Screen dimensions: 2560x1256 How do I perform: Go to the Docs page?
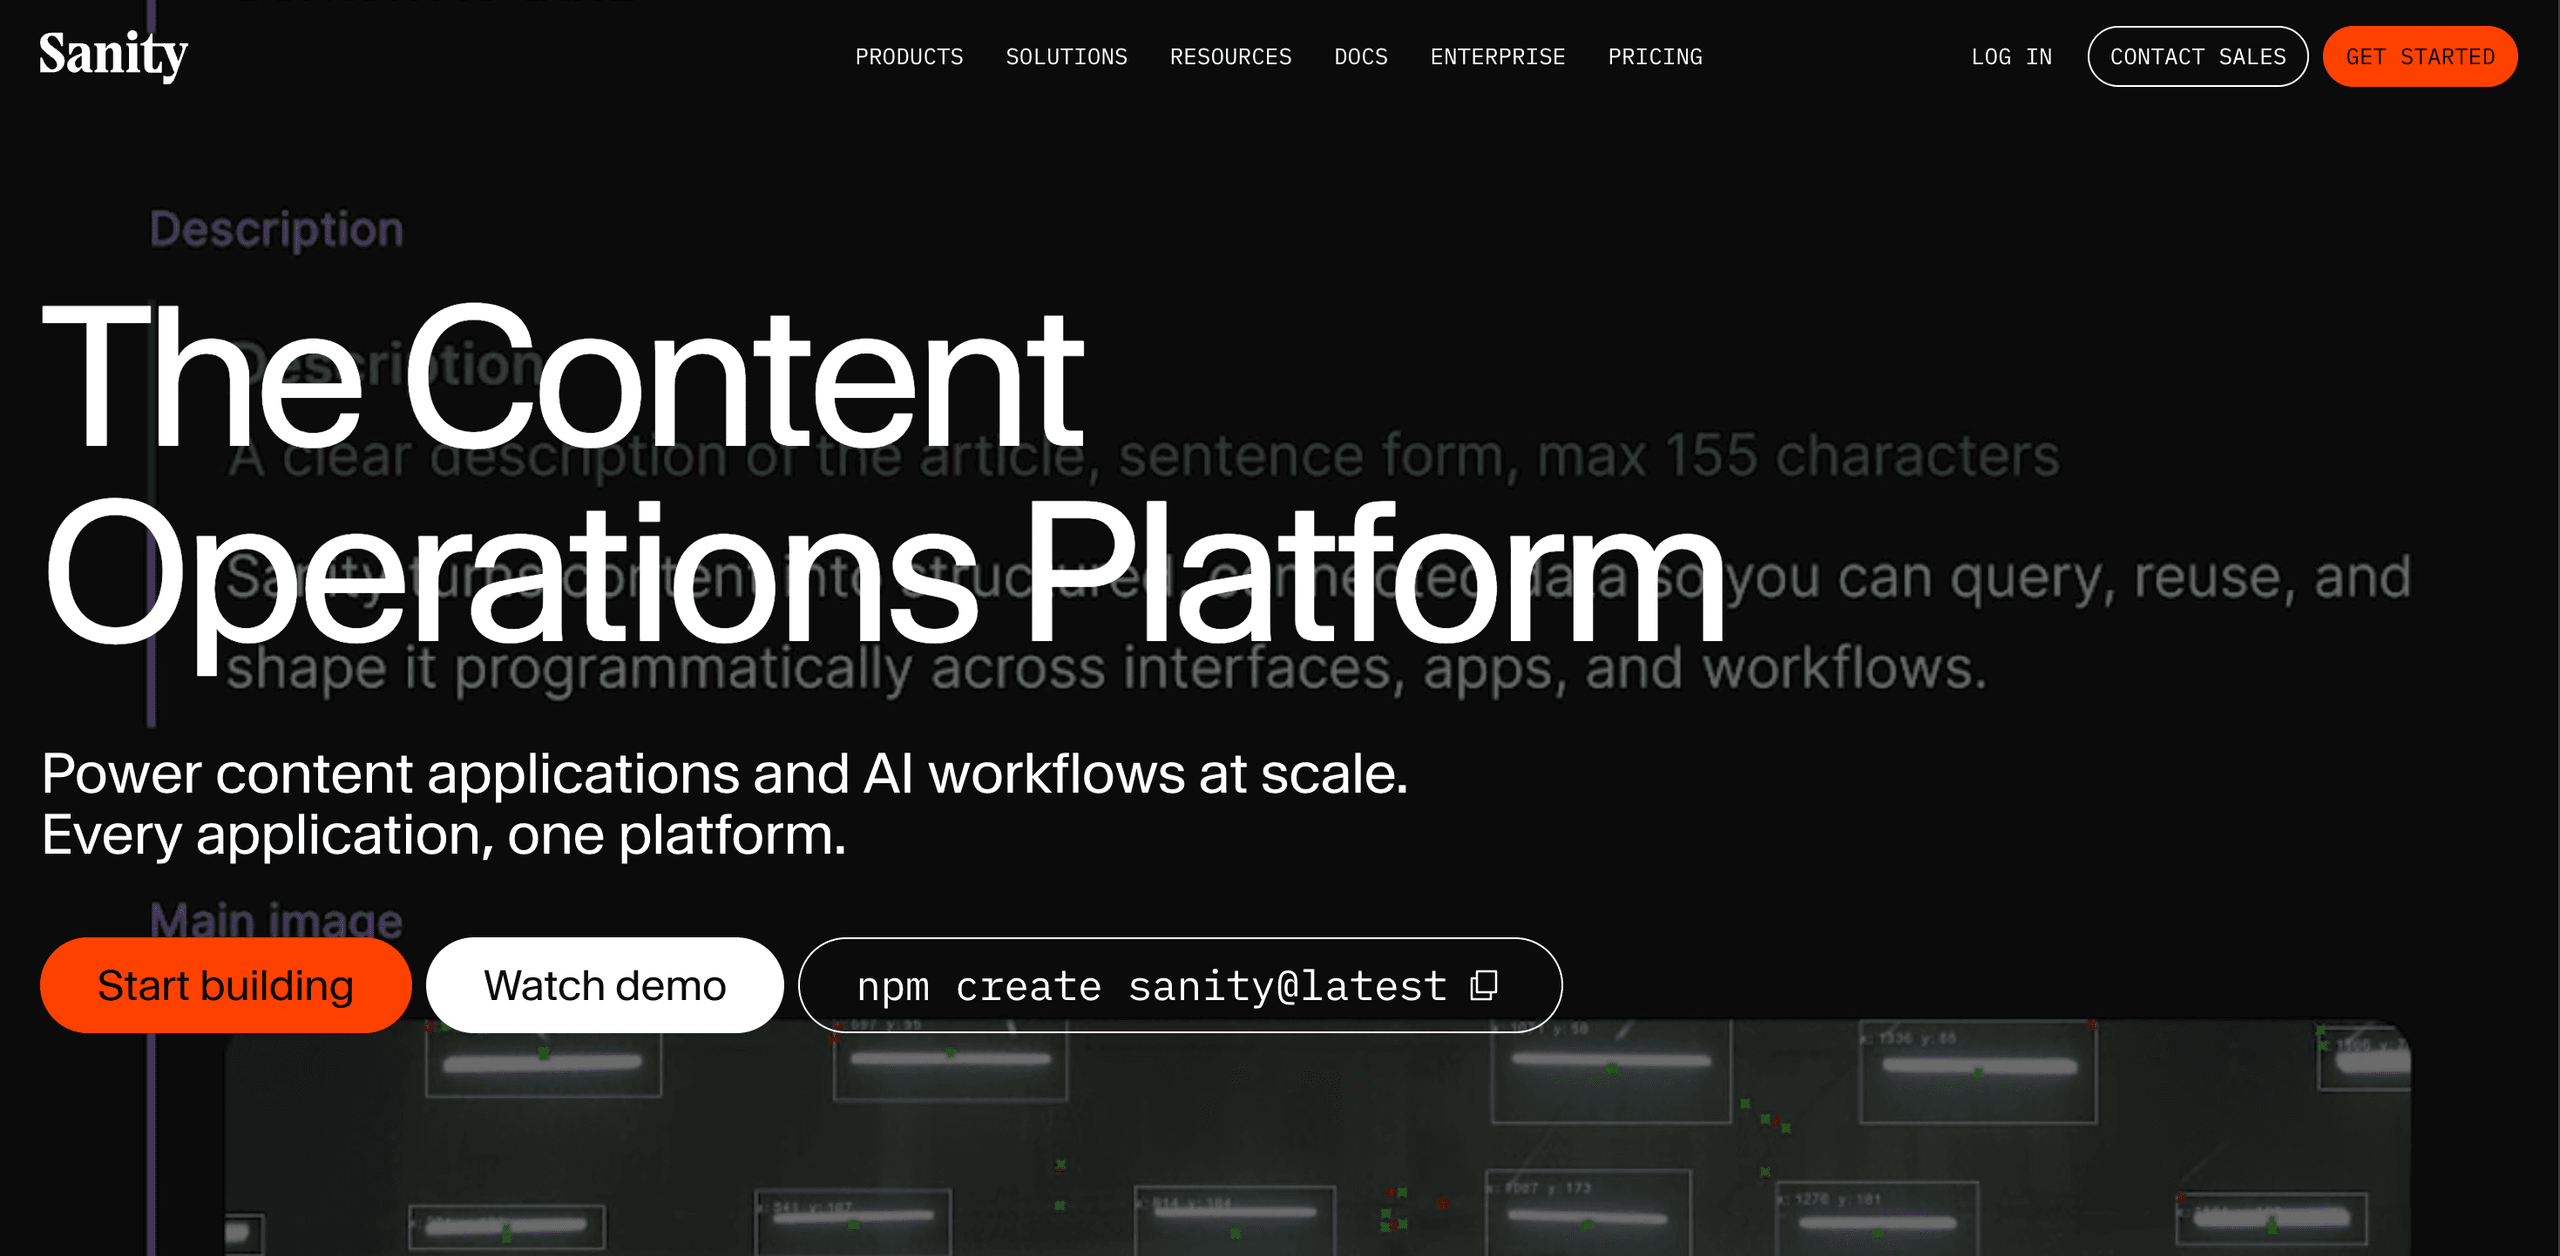[1360, 57]
